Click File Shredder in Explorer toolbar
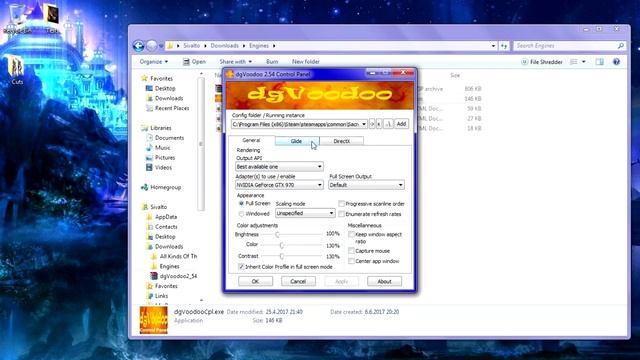Viewport: 640px width, 360px height. tap(542, 62)
